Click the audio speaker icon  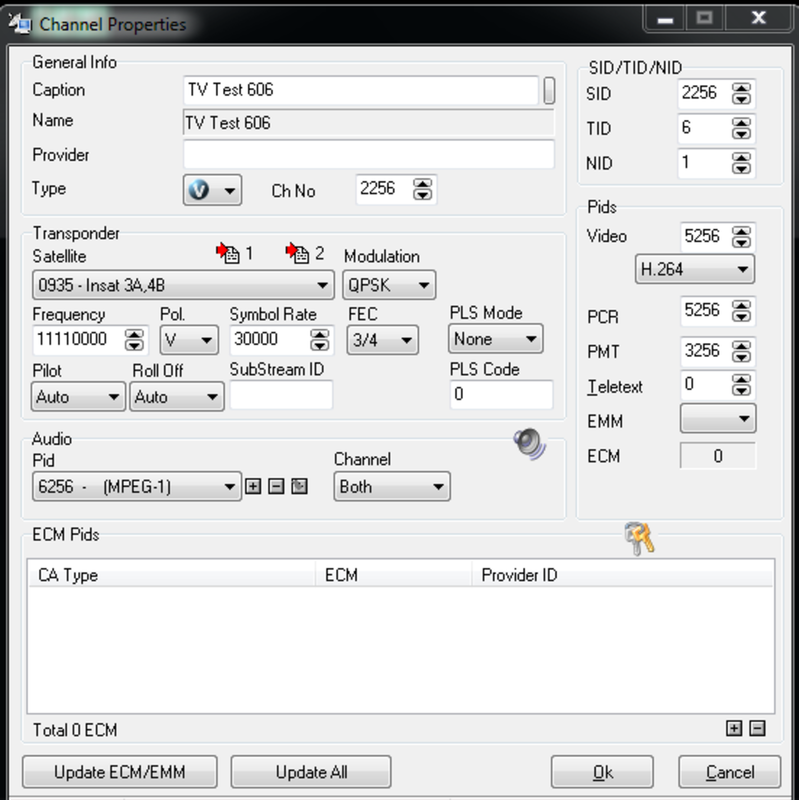tap(529, 443)
